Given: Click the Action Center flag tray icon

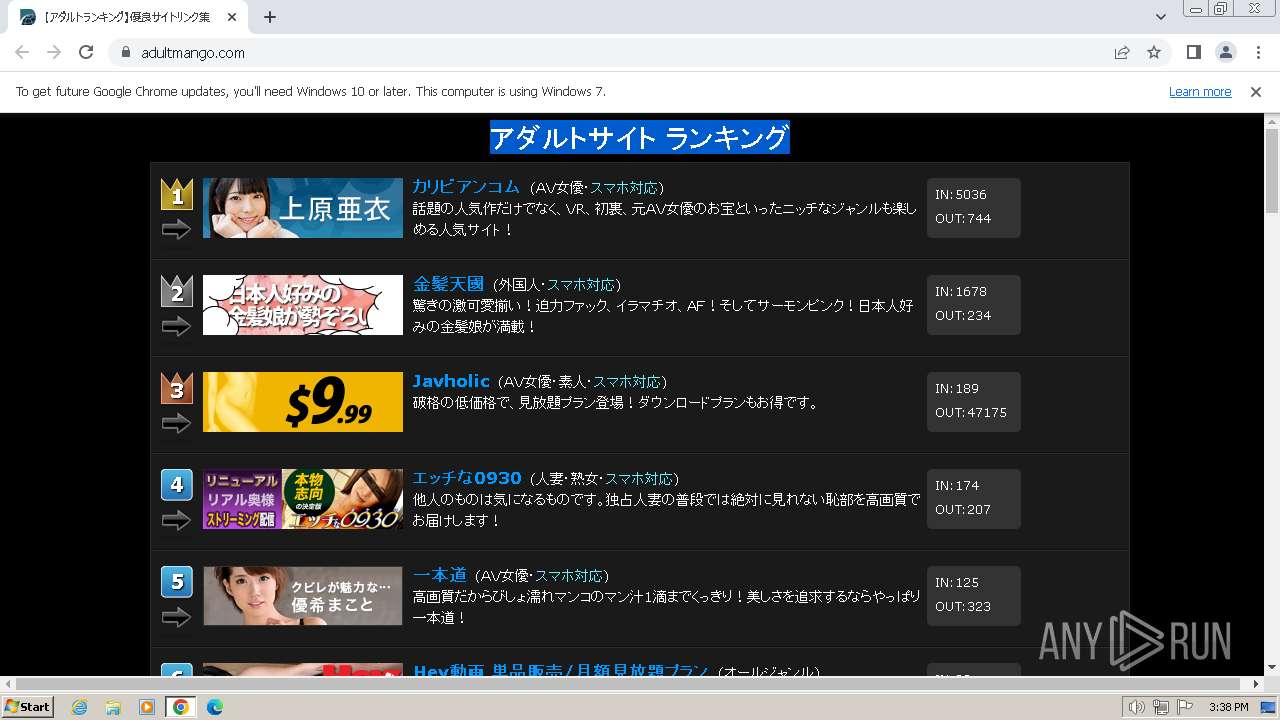Looking at the screenshot, I should pos(1185,707).
